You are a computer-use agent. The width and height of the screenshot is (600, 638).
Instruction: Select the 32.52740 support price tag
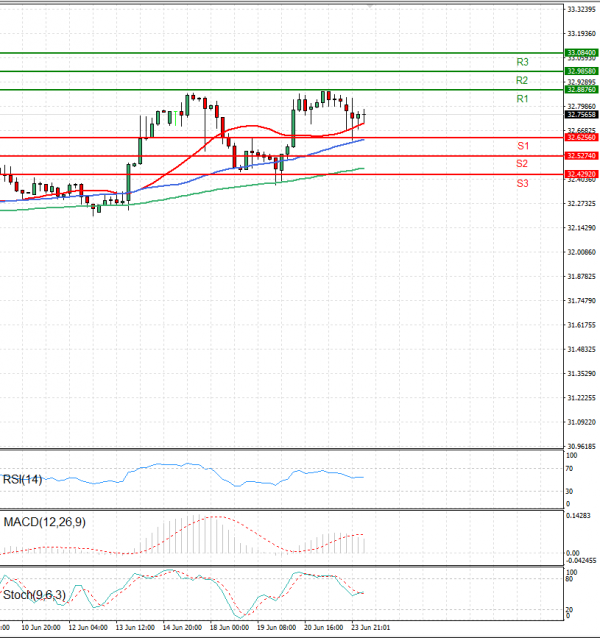[582, 156]
